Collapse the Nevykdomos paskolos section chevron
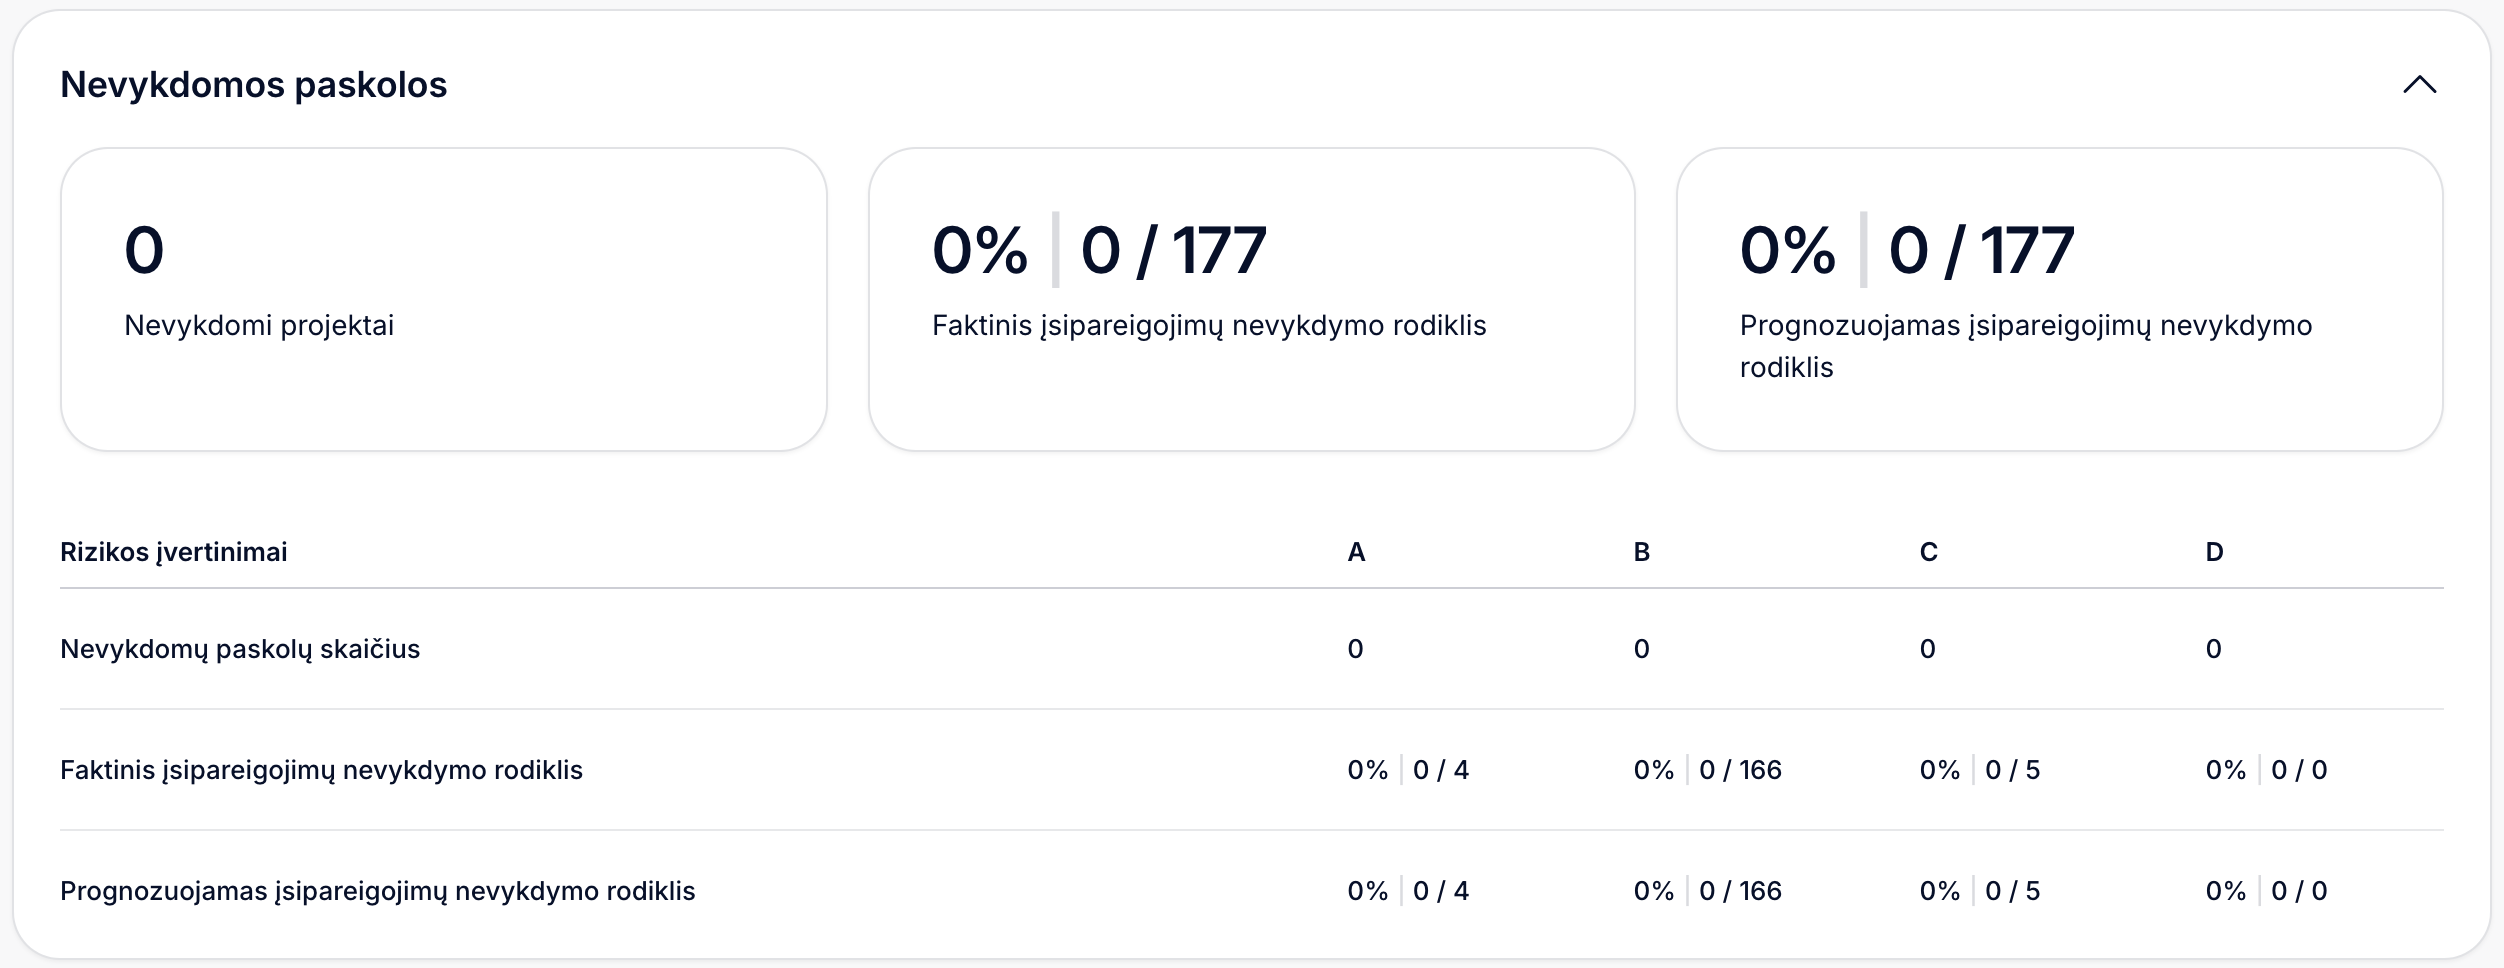Screen dimensions: 2504x968 [x=2419, y=85]
